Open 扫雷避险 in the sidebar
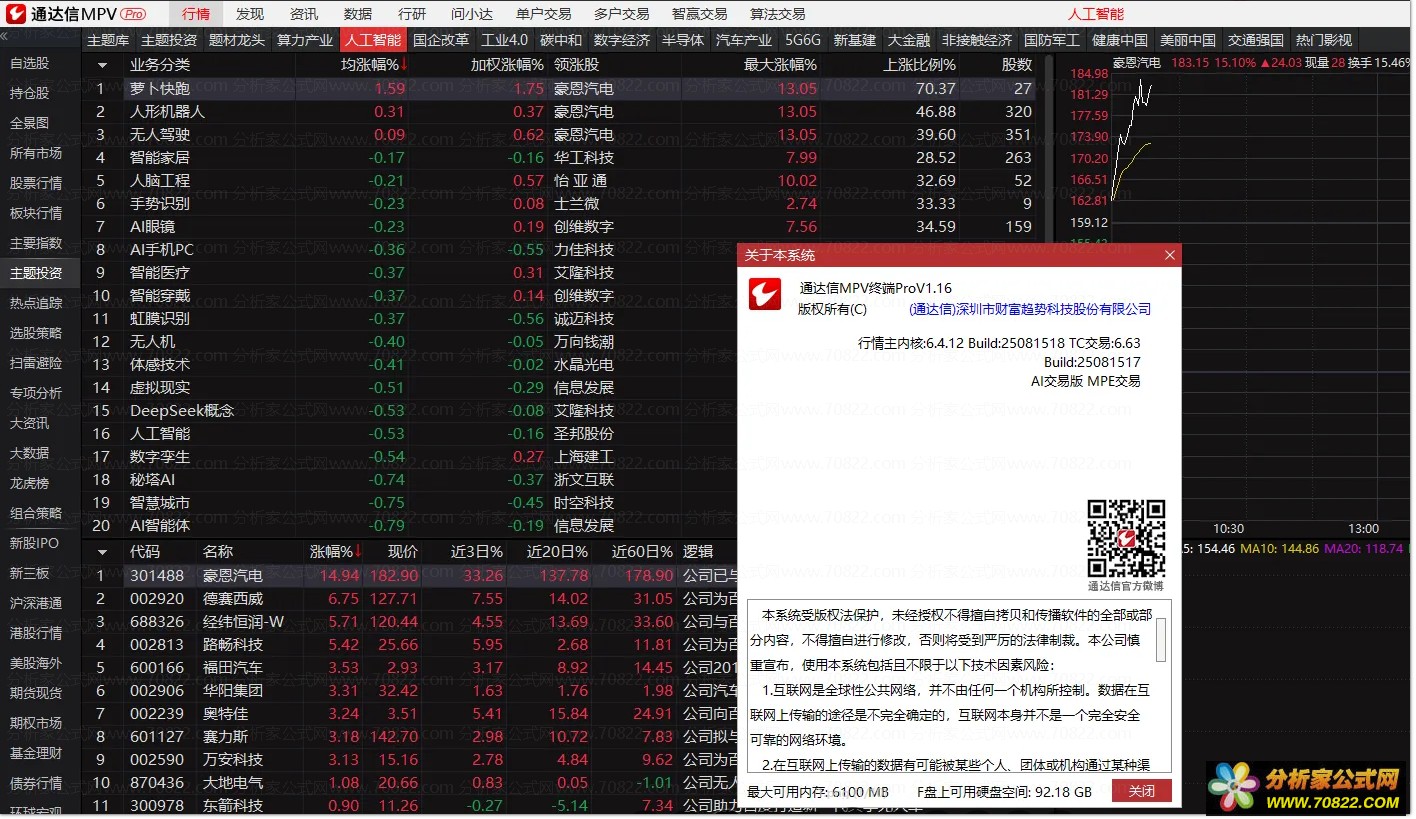Image resolution: width=1416 pixels, height=819 pixels. (37, 363)
